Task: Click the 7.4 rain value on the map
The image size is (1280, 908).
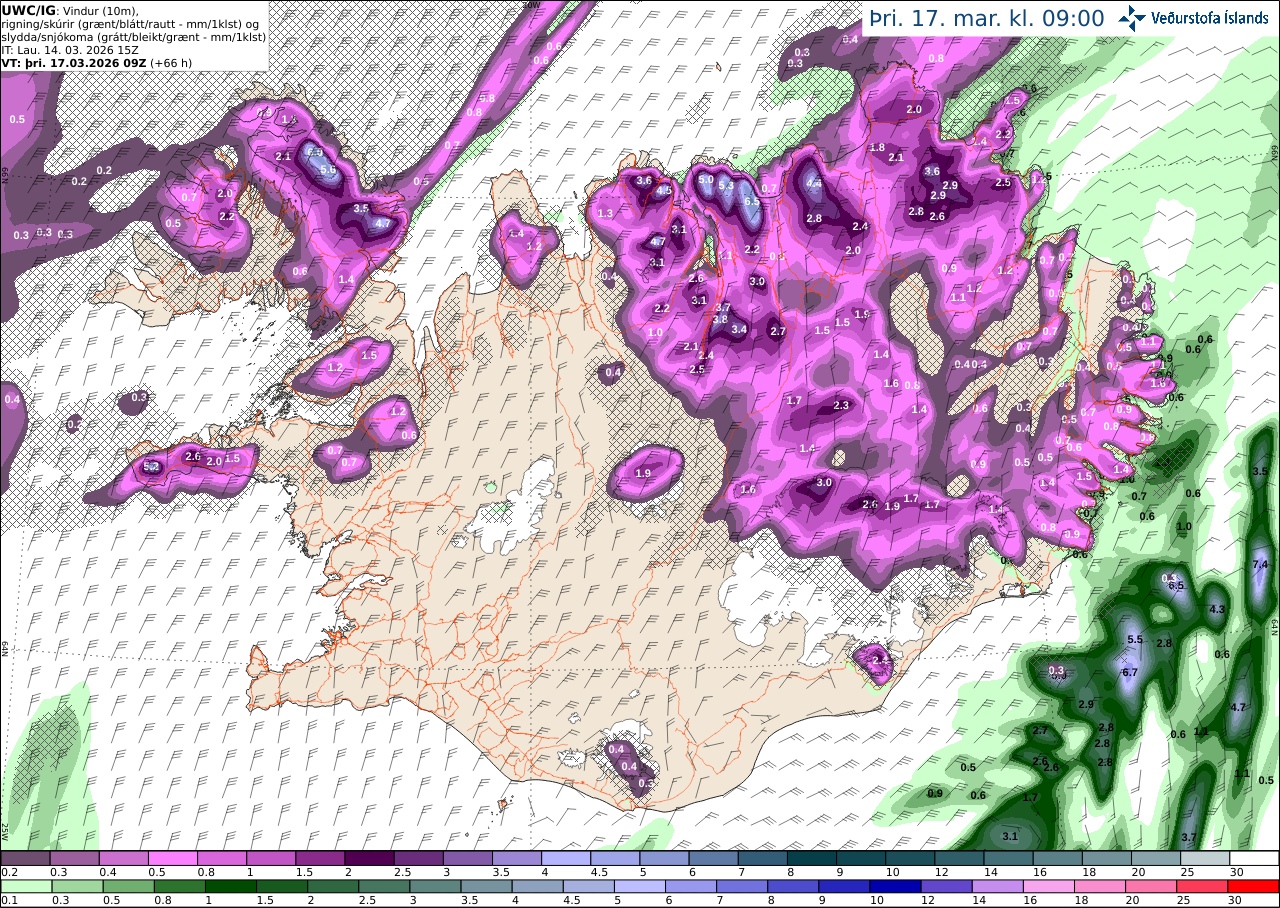Action: pos(1260,565)
